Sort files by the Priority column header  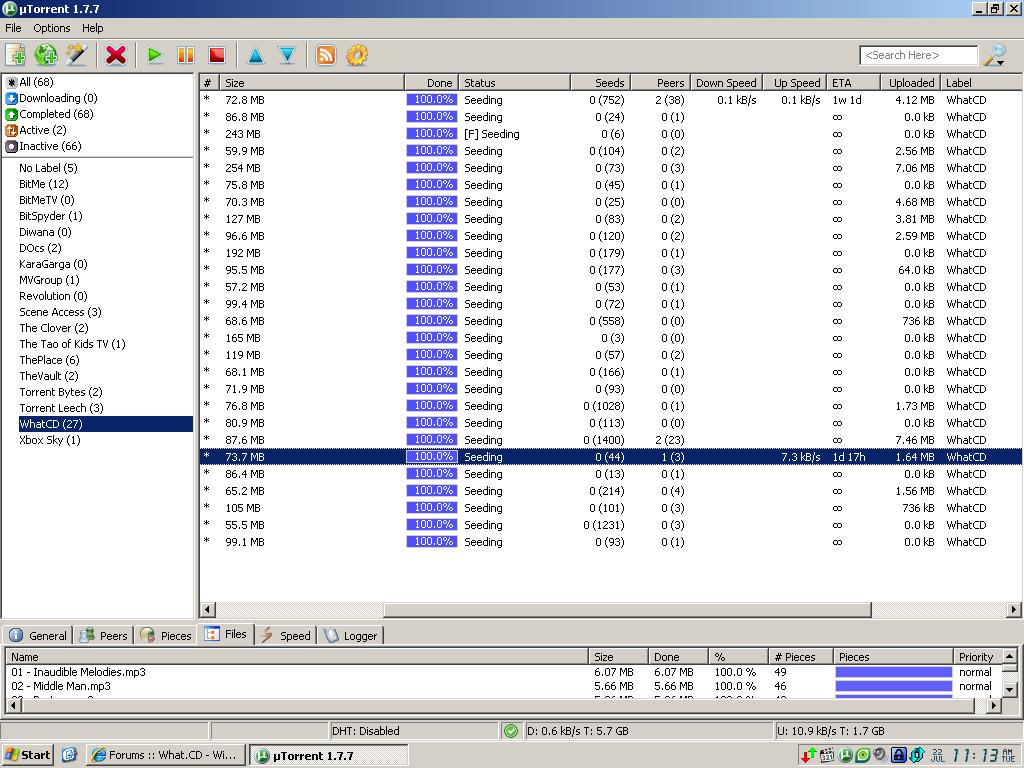(x=976, y=657)
